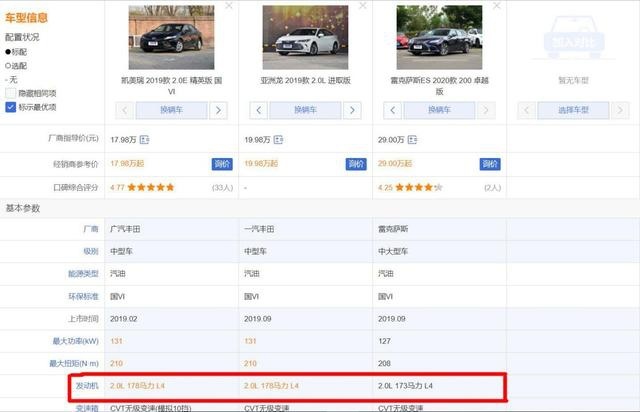Click the 环保标准 parameter label
Image resolution: width=640 pixels, height=412 pixels.
(83, 296)
